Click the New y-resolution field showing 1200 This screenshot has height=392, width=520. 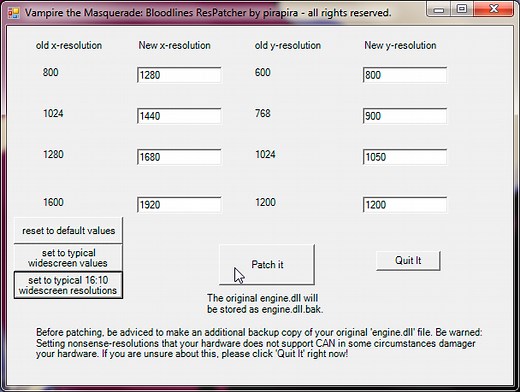[405, 205]
